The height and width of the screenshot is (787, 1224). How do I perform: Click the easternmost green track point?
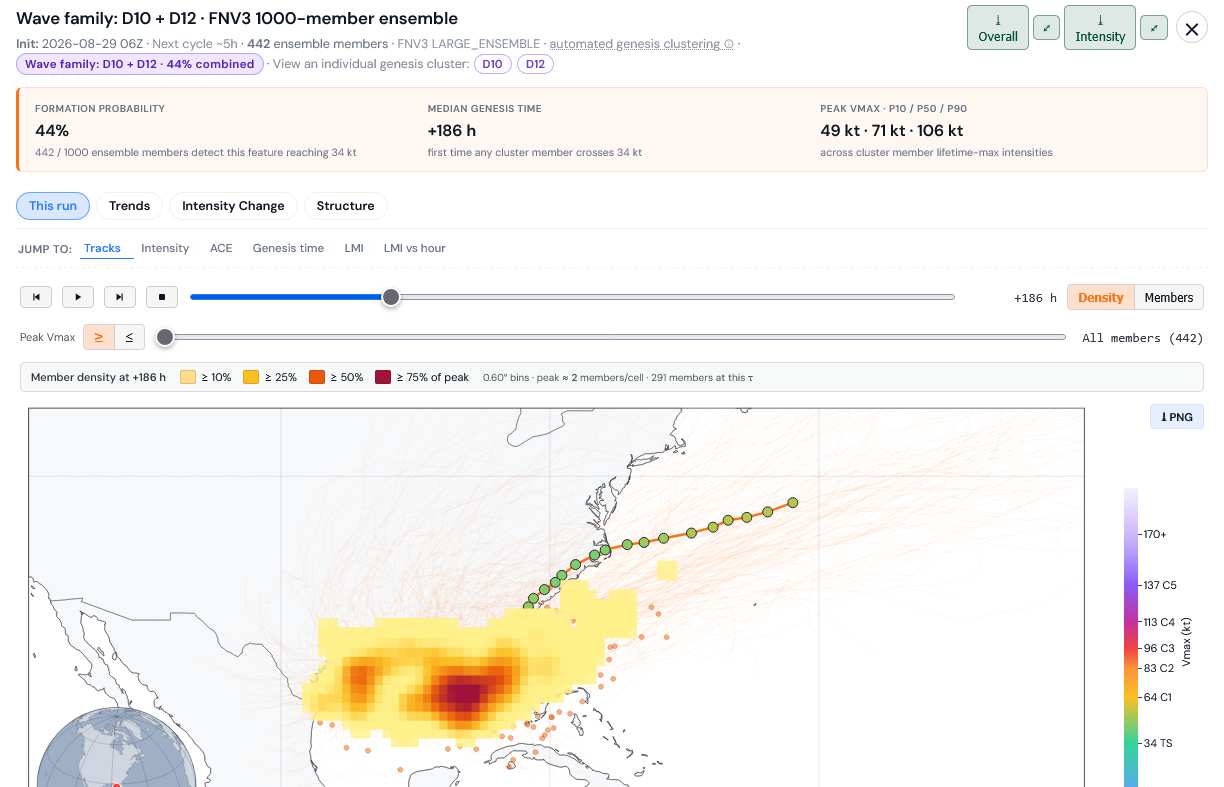[x=792, y=502]
